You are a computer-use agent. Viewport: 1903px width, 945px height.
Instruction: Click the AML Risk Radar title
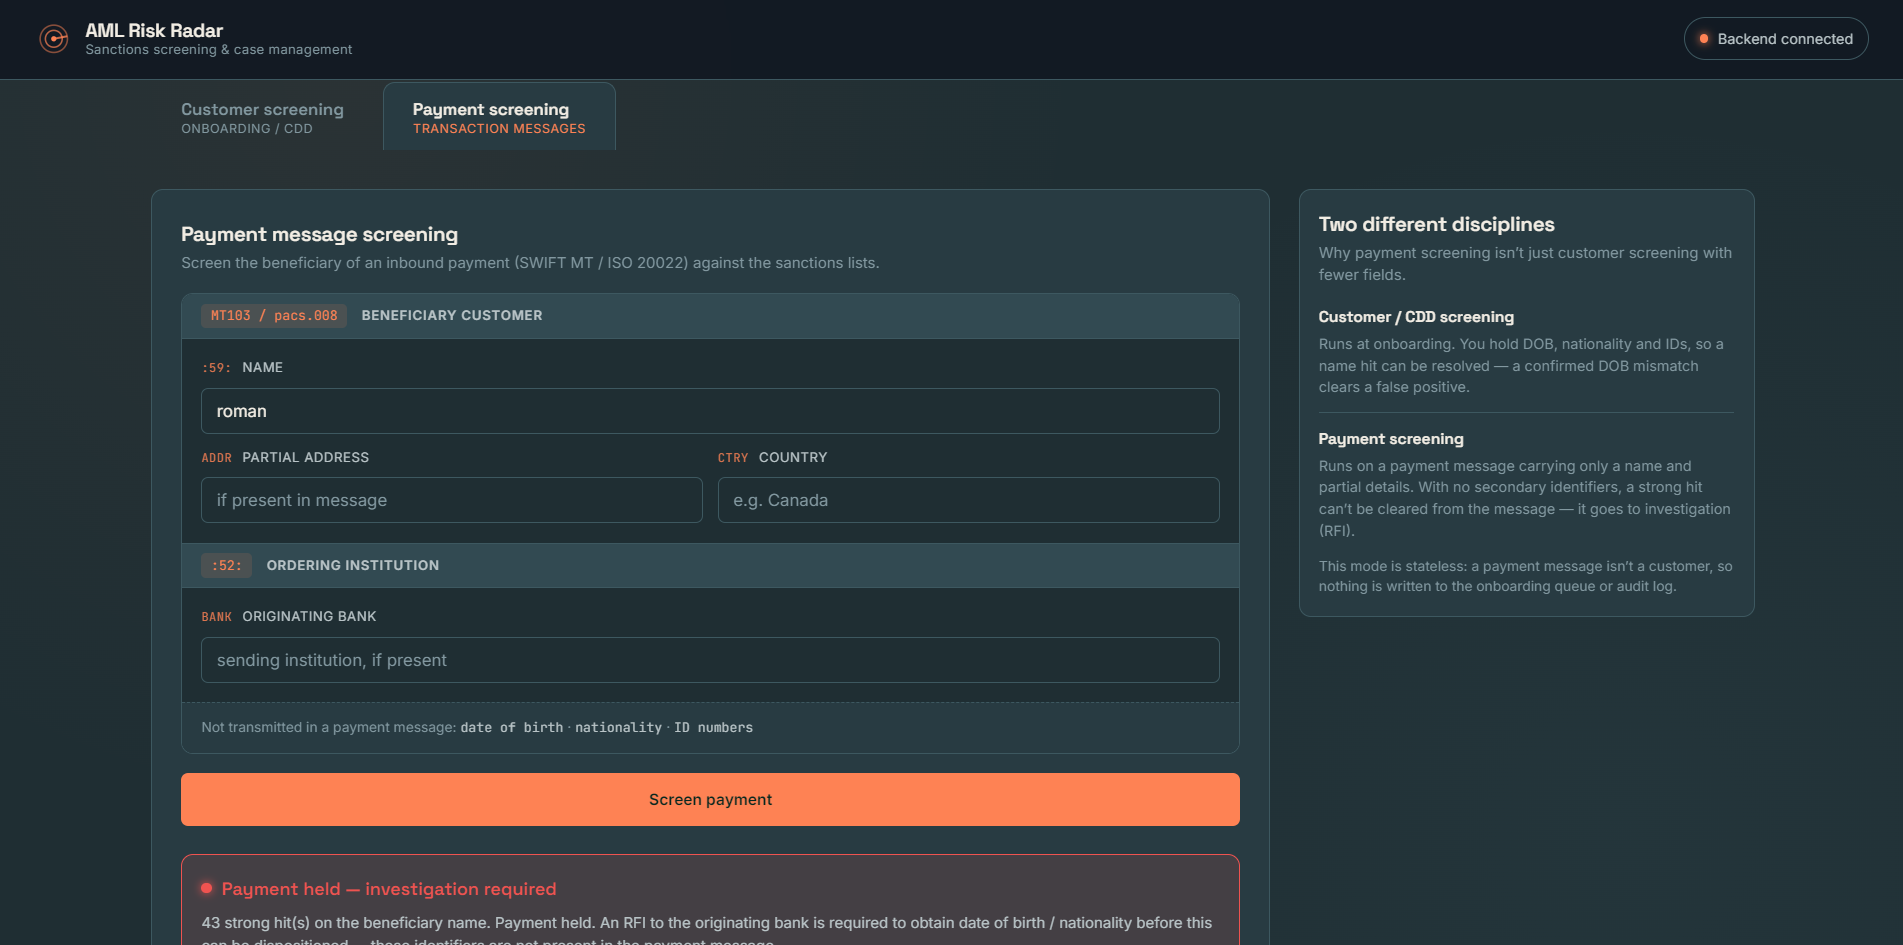point(154,31)
